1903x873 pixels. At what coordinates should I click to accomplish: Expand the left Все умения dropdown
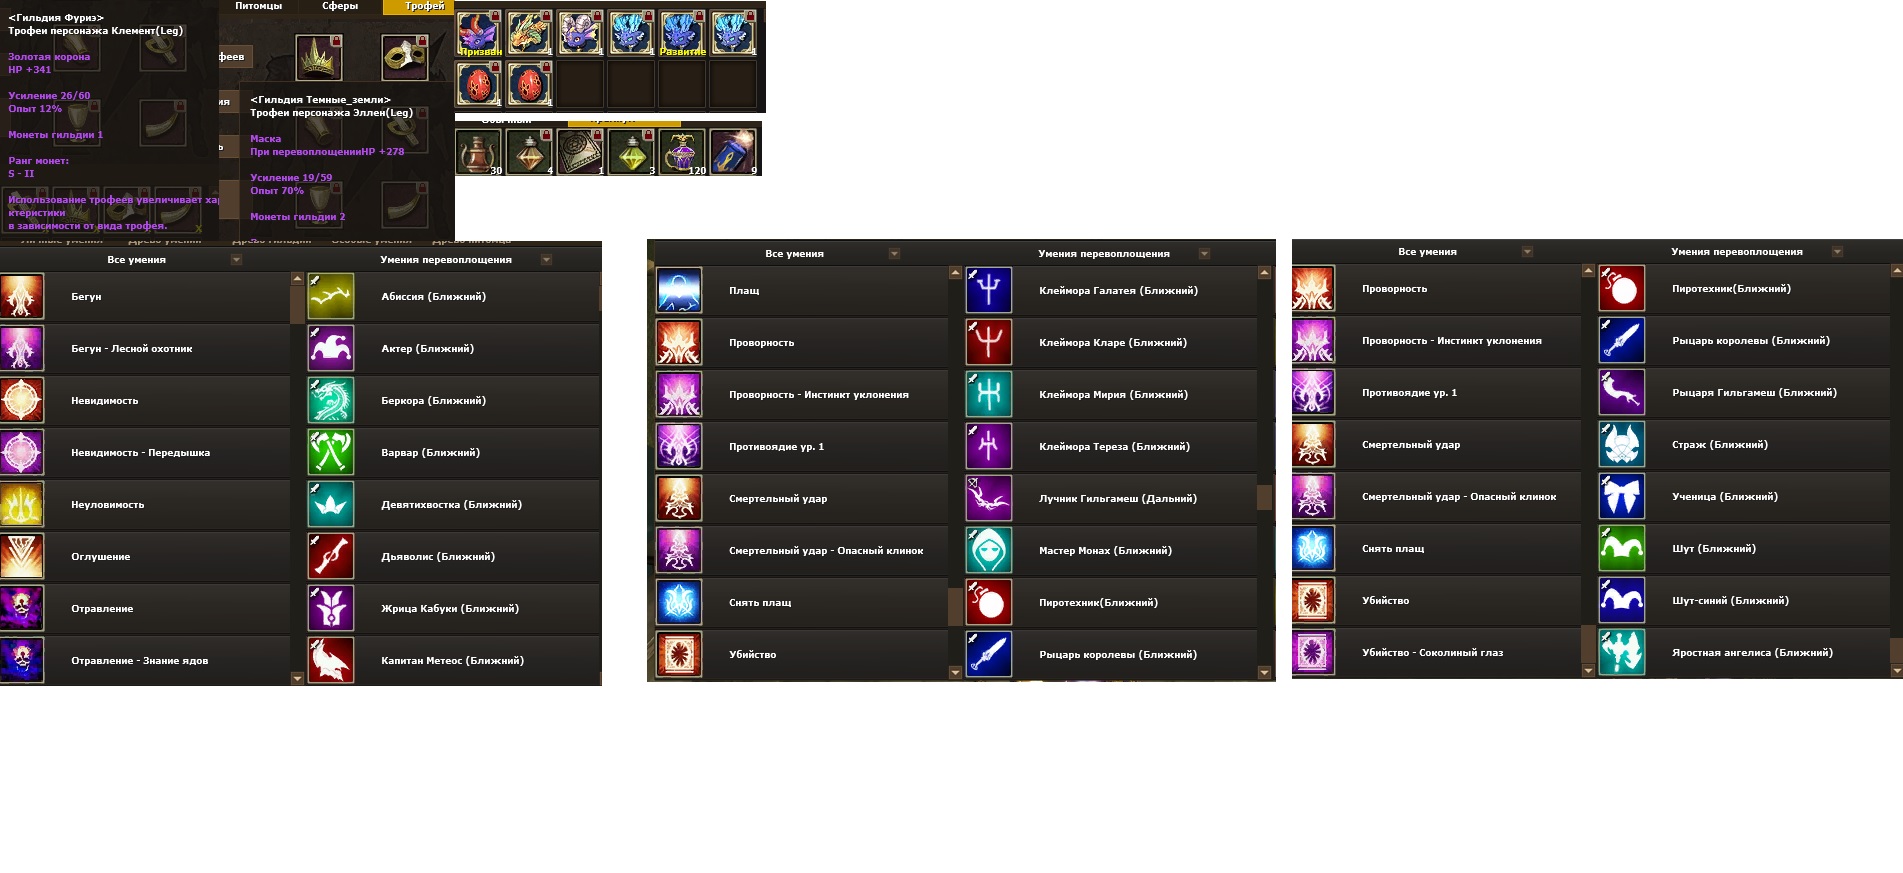click(237, 260)
